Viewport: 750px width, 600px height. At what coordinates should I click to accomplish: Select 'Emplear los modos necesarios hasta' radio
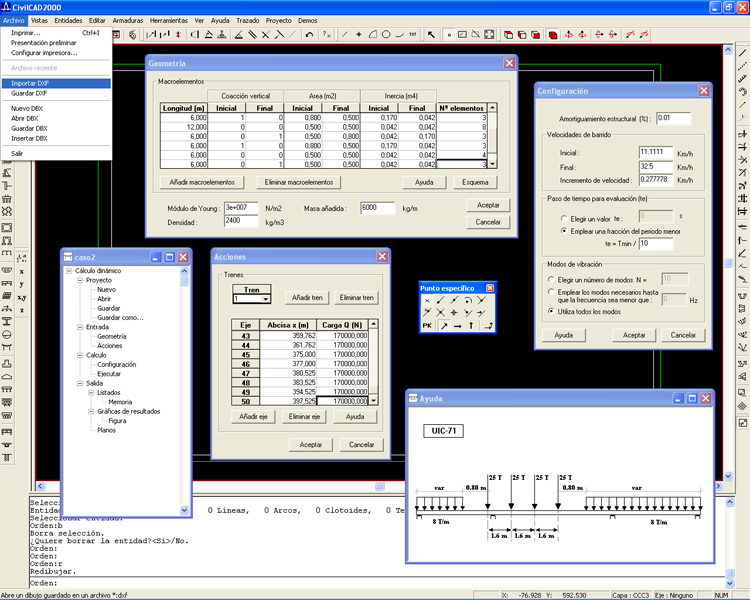point(551,291)
